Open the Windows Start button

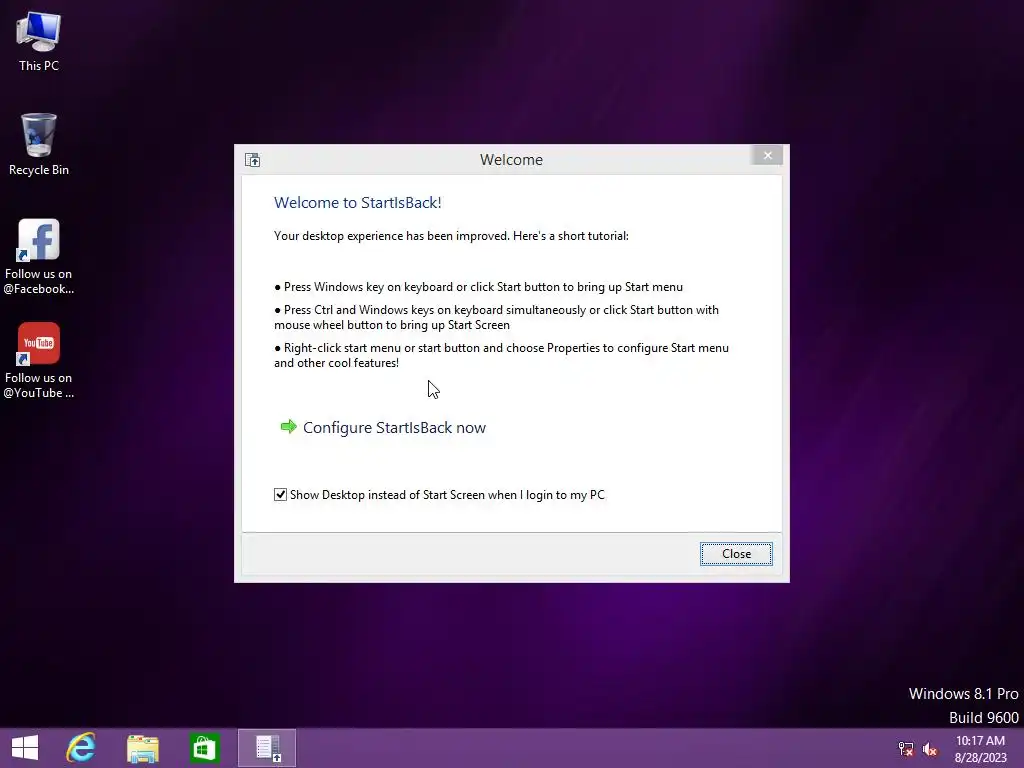[25, 748]
